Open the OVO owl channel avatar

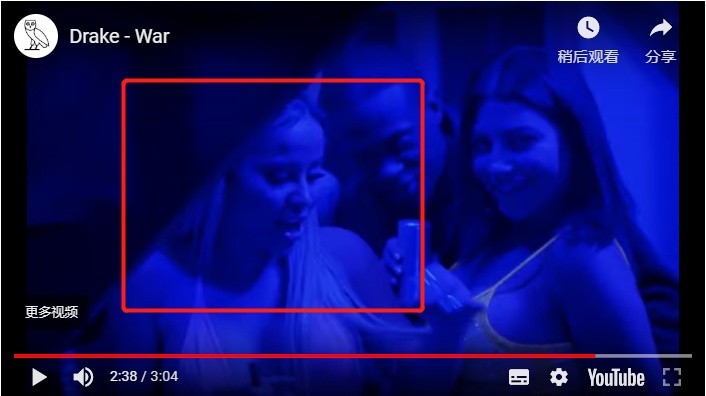coord(36,36)
